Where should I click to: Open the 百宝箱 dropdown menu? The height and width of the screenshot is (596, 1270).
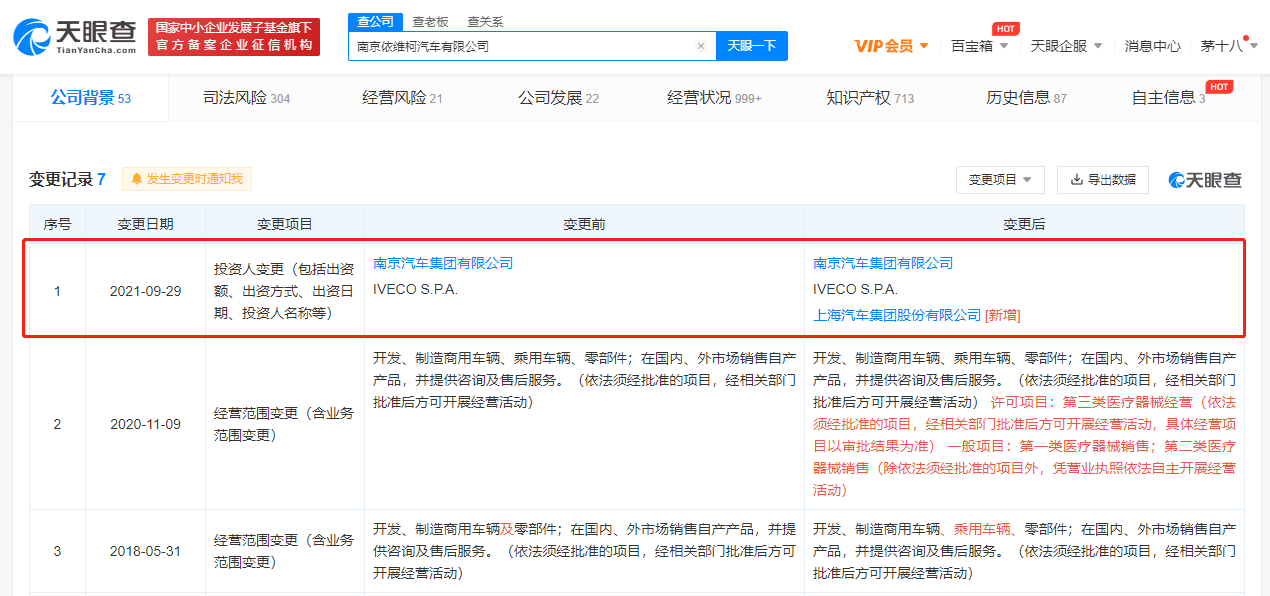coord(979,46)
